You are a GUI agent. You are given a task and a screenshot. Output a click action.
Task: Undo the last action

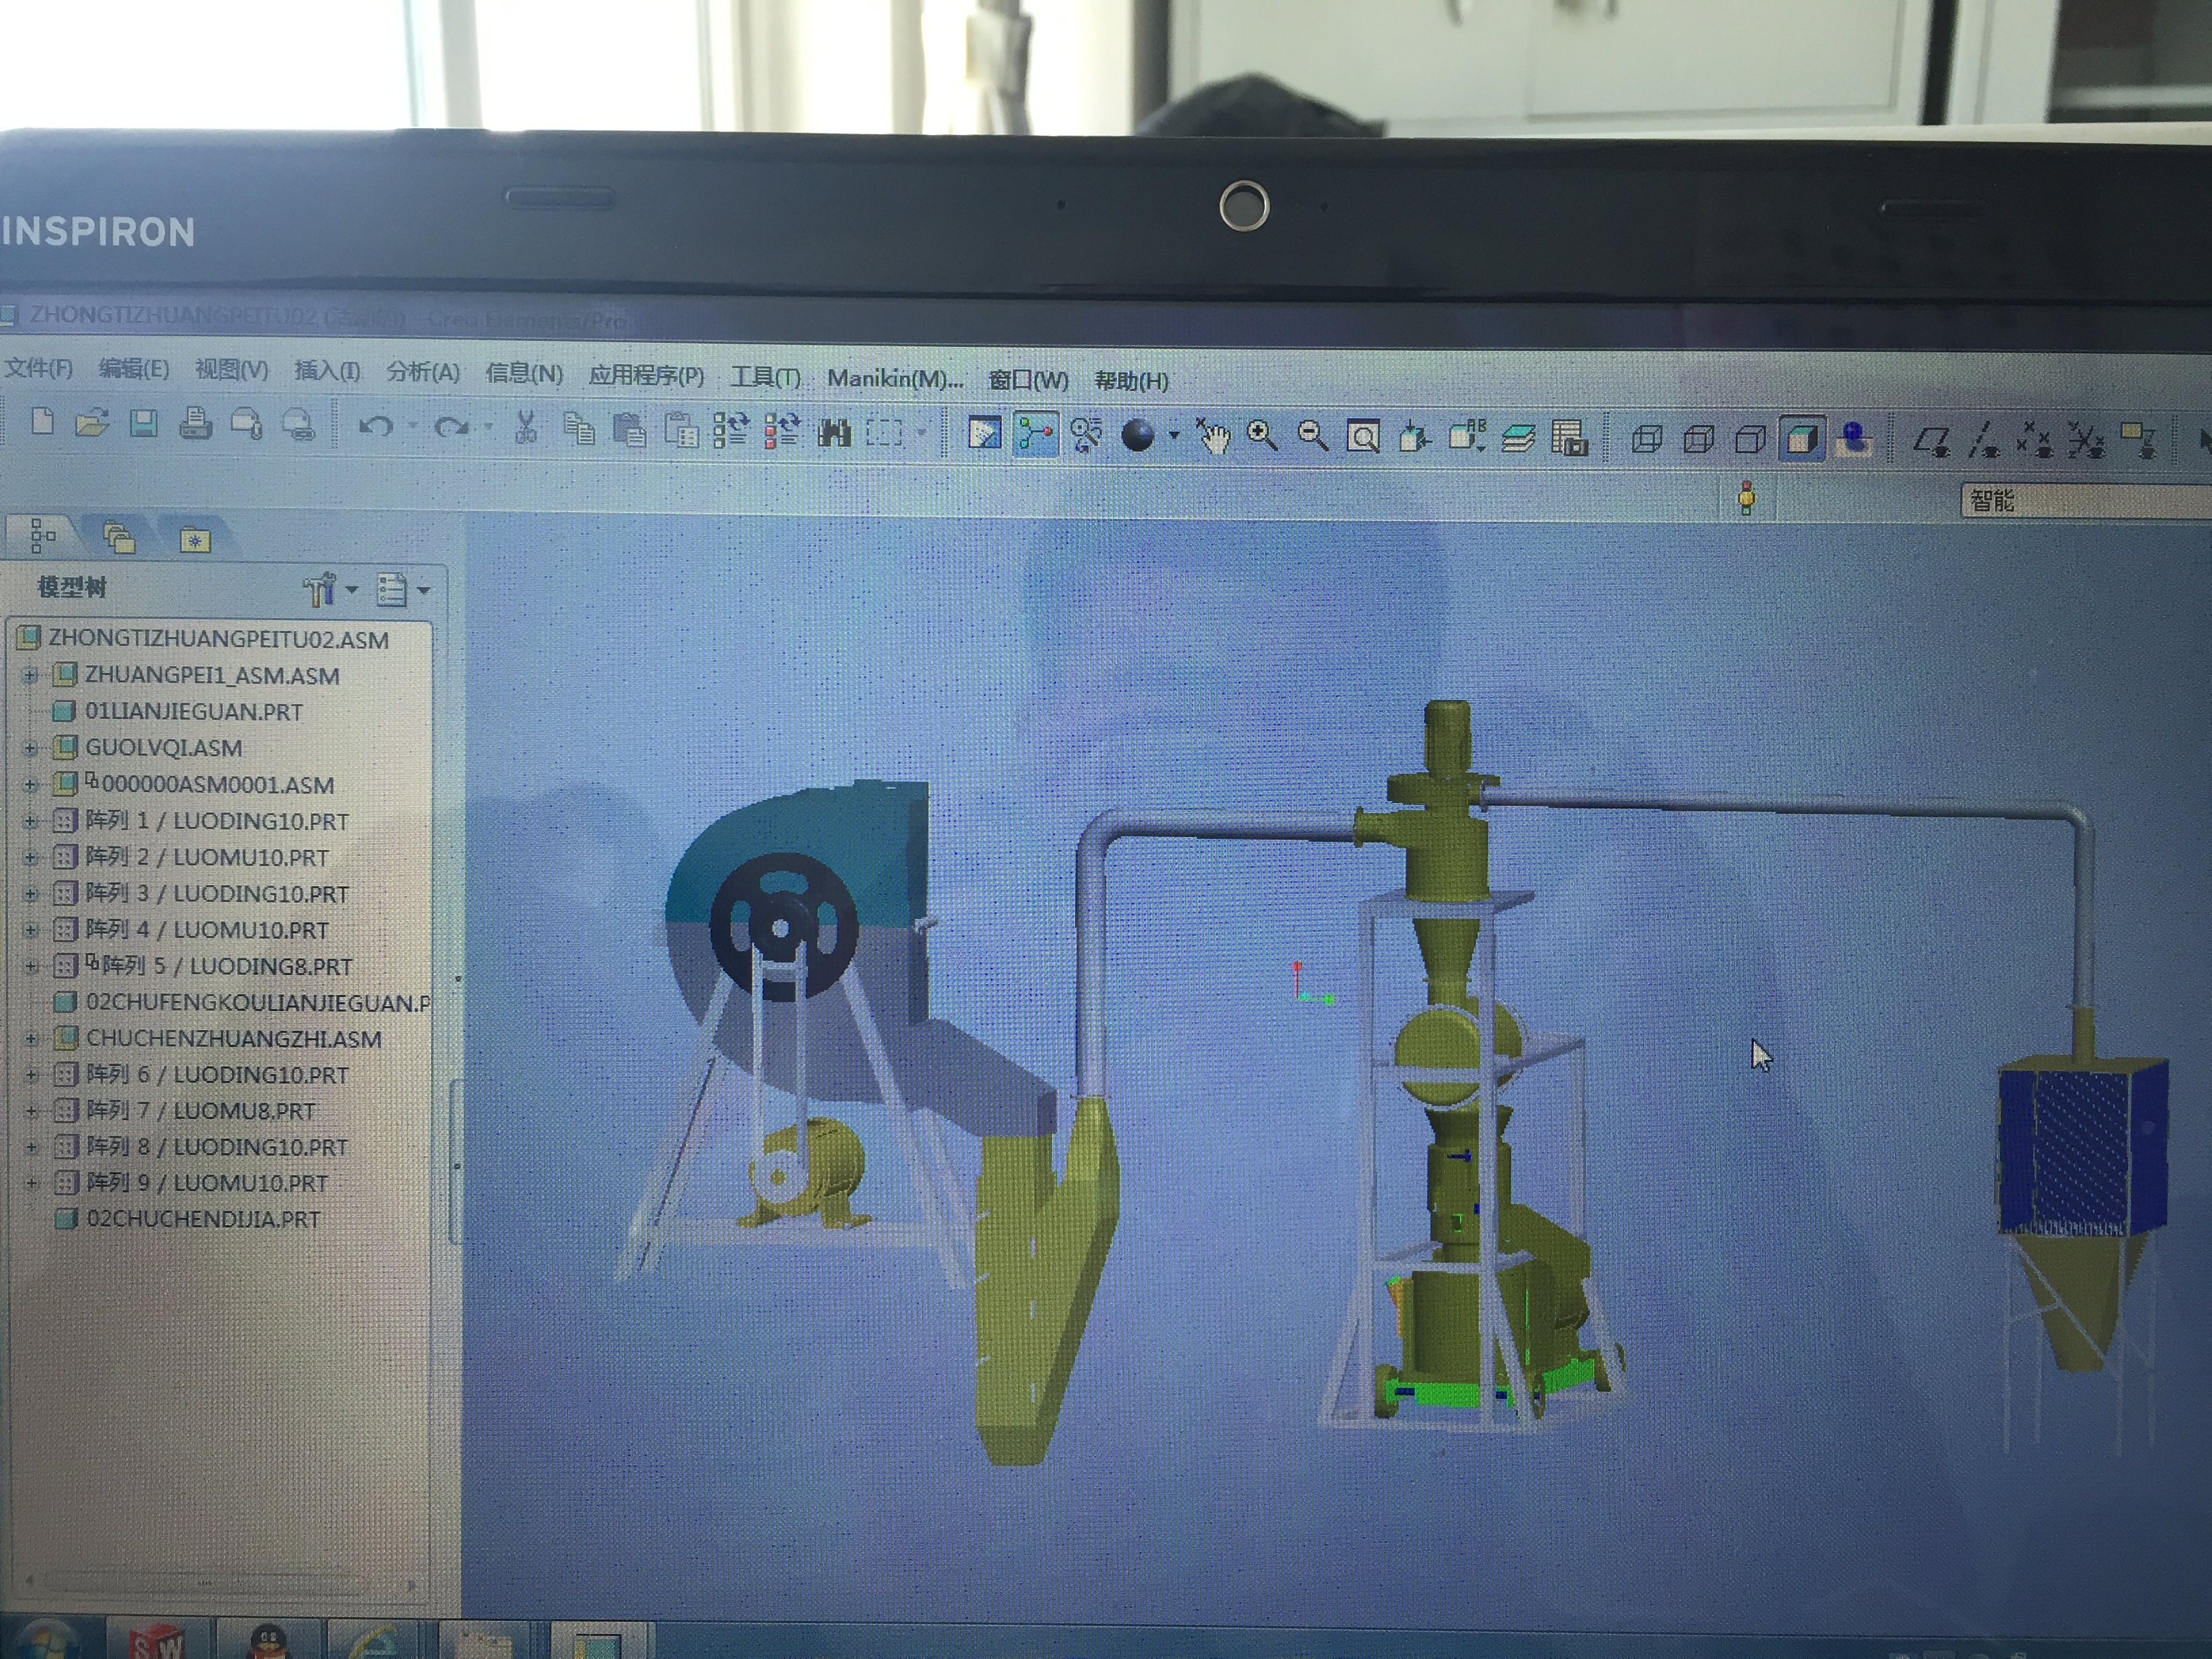point(376,427)
